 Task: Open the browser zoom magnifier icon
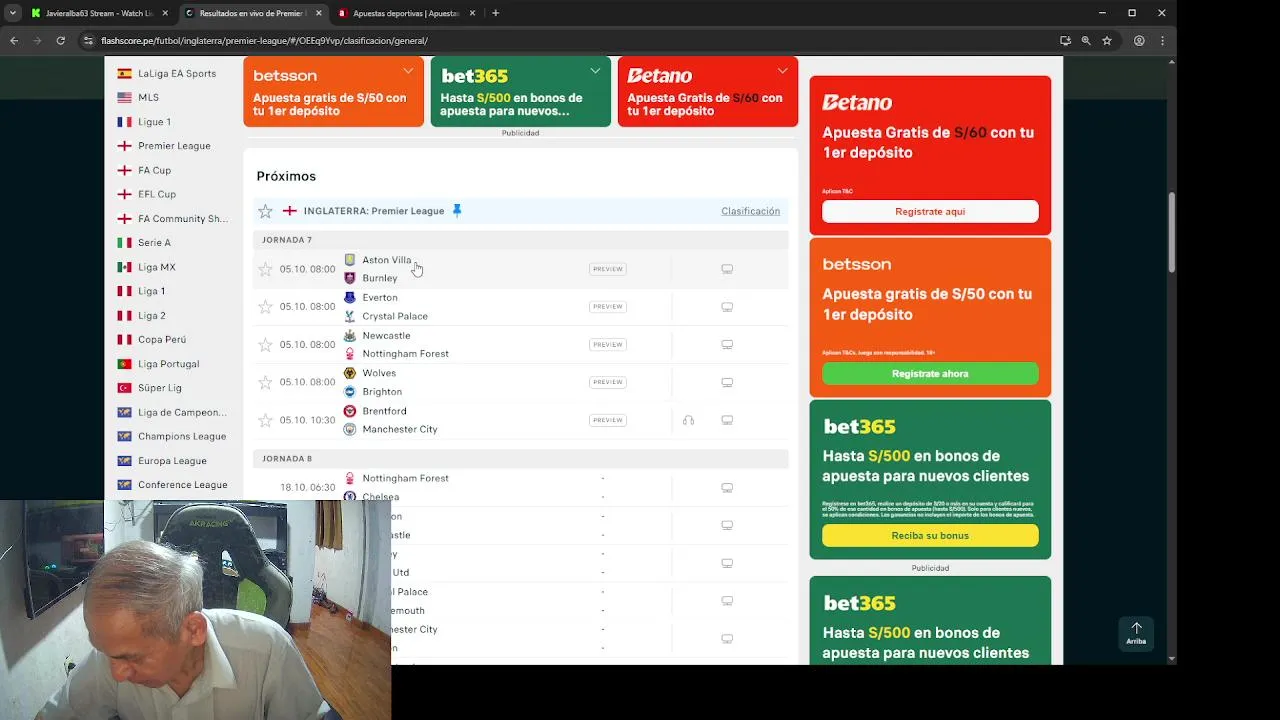(1086, 41)
